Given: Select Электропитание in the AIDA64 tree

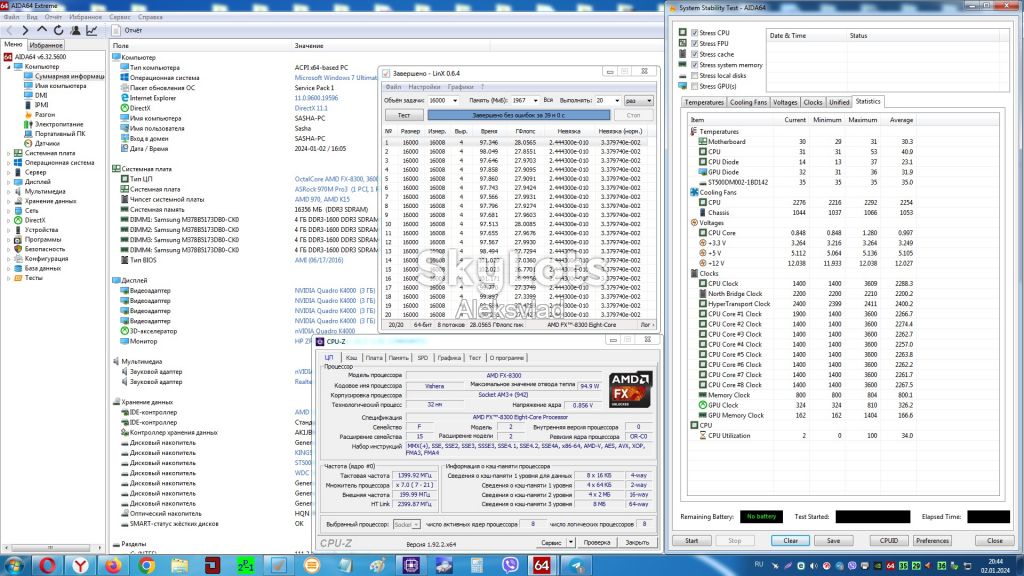Looking at the screenshot, I should click(59, 124).
